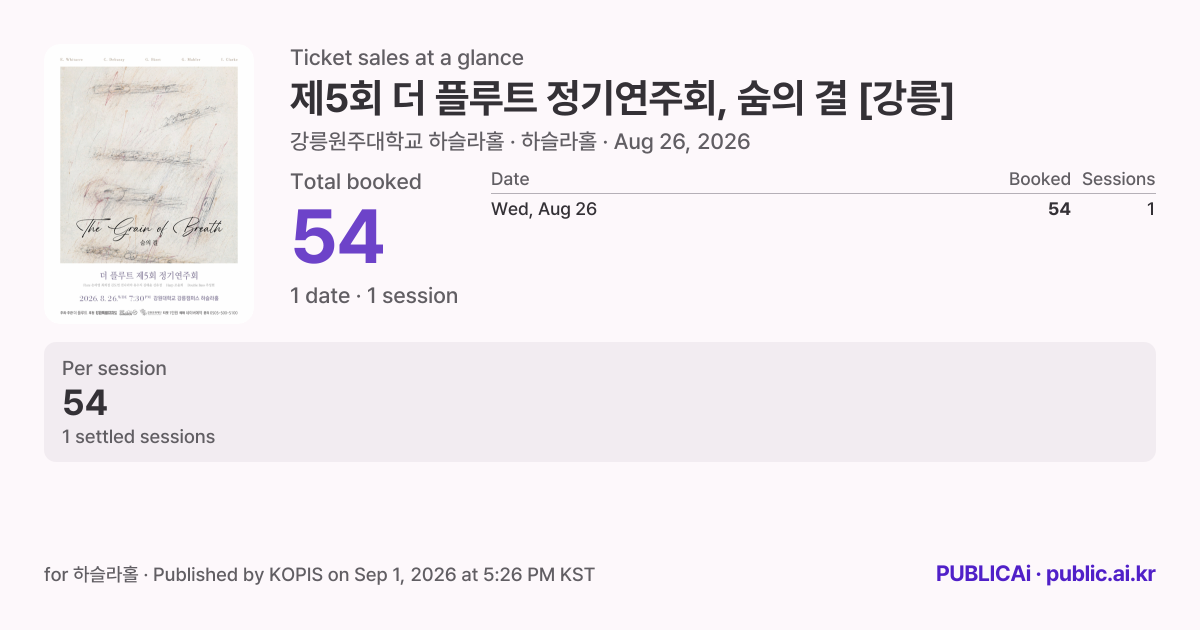Click the Date column header
The height and width of the screenshot is (630, 1200).
(510, 179)
